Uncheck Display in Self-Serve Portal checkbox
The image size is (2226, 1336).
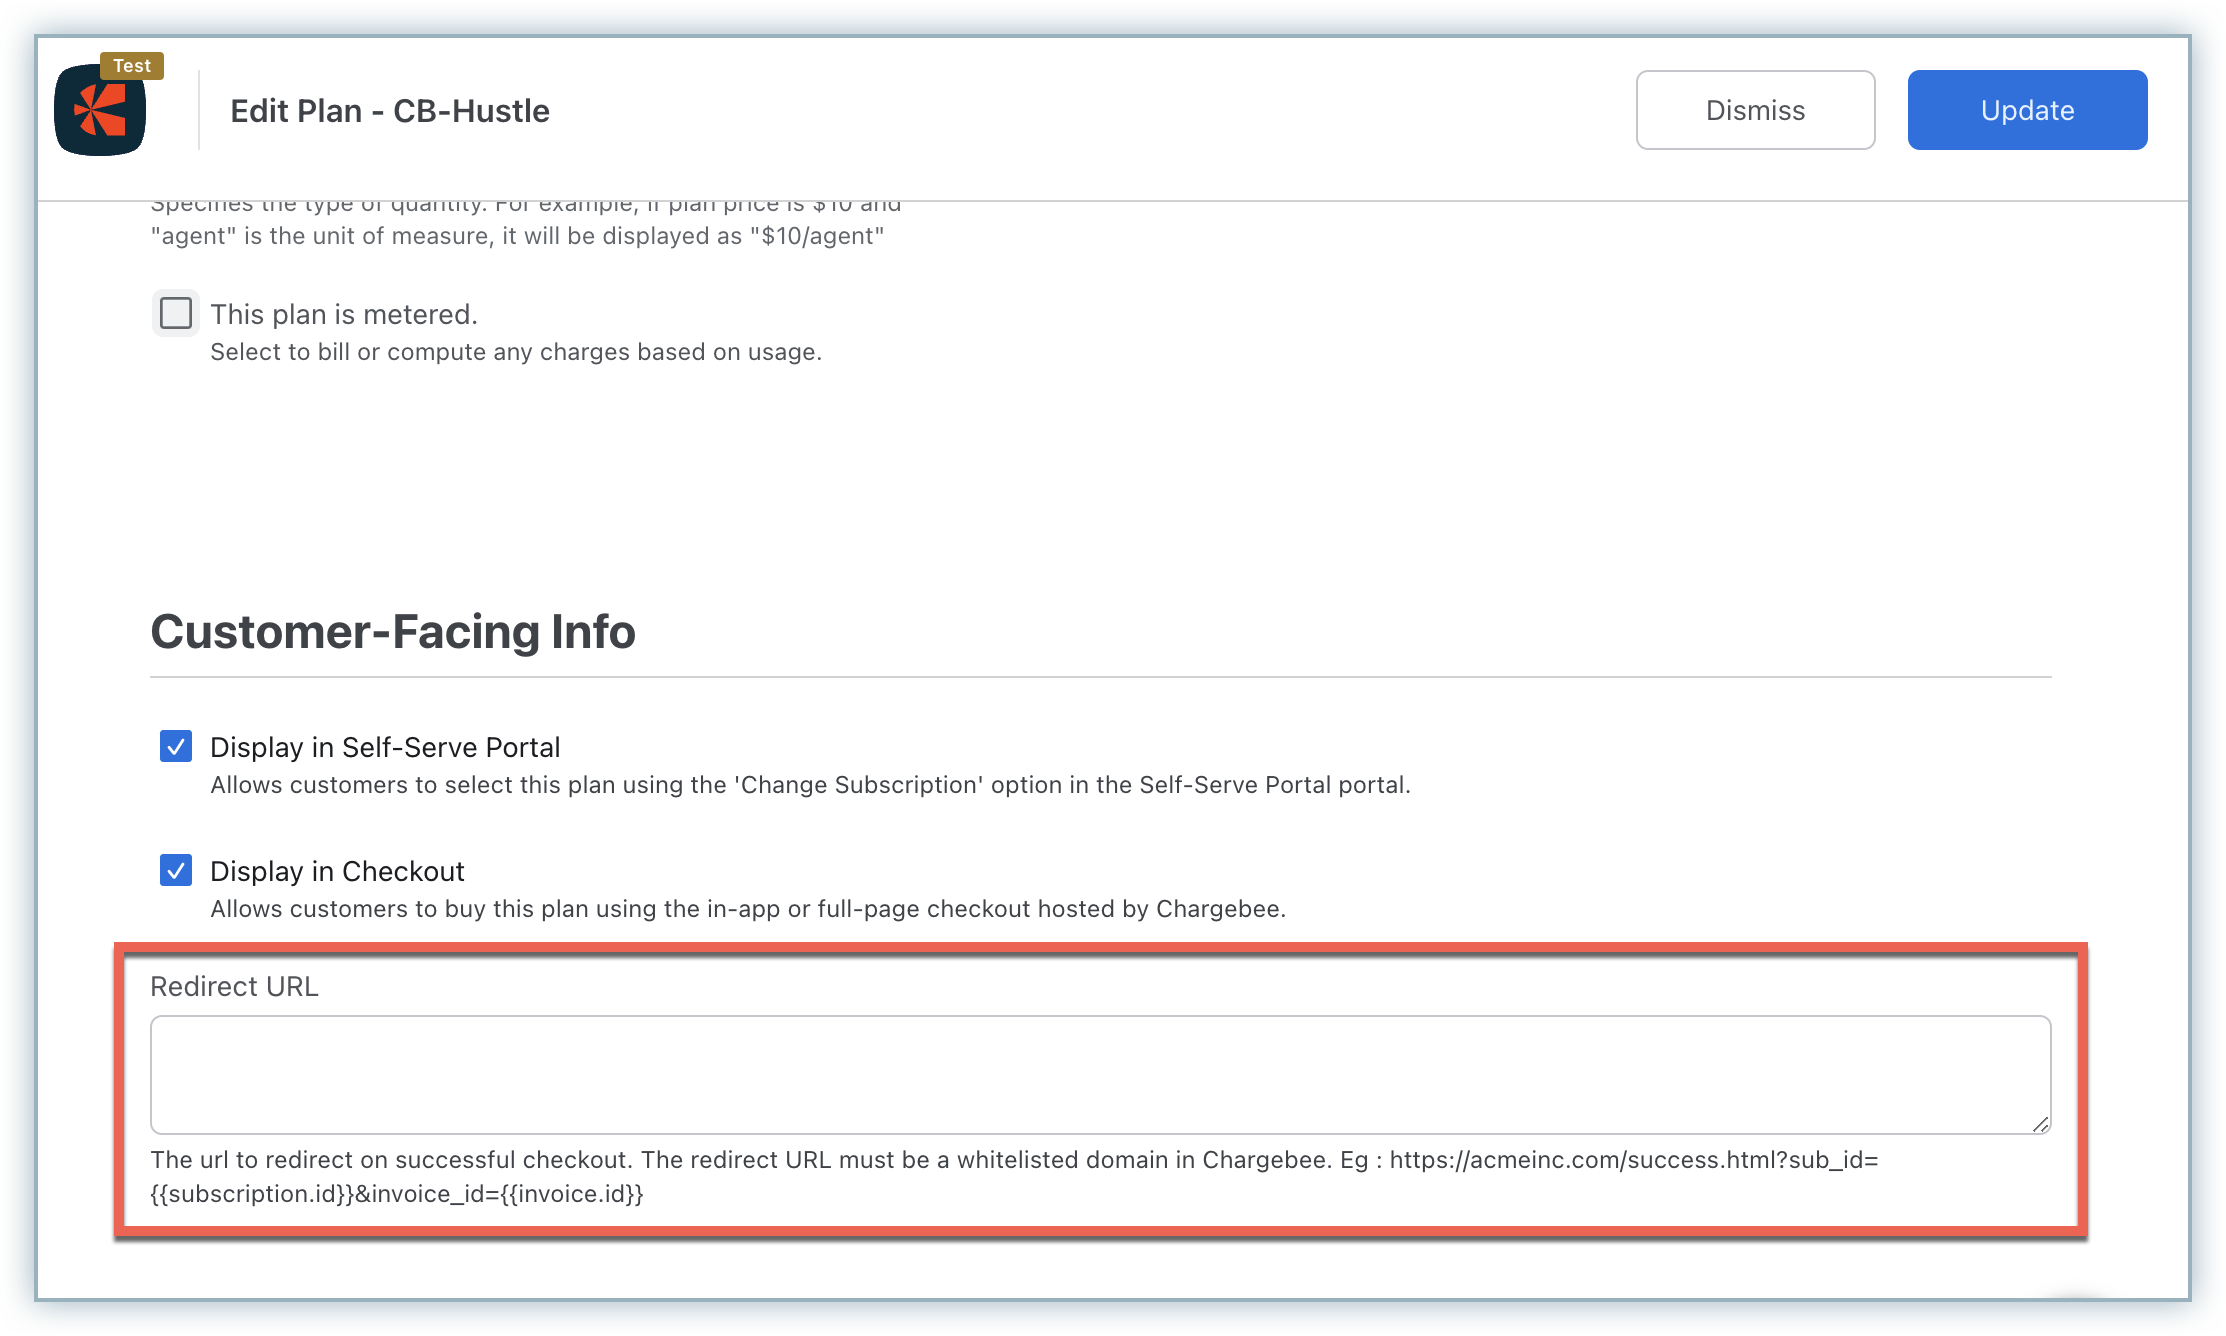pos(176,746)
